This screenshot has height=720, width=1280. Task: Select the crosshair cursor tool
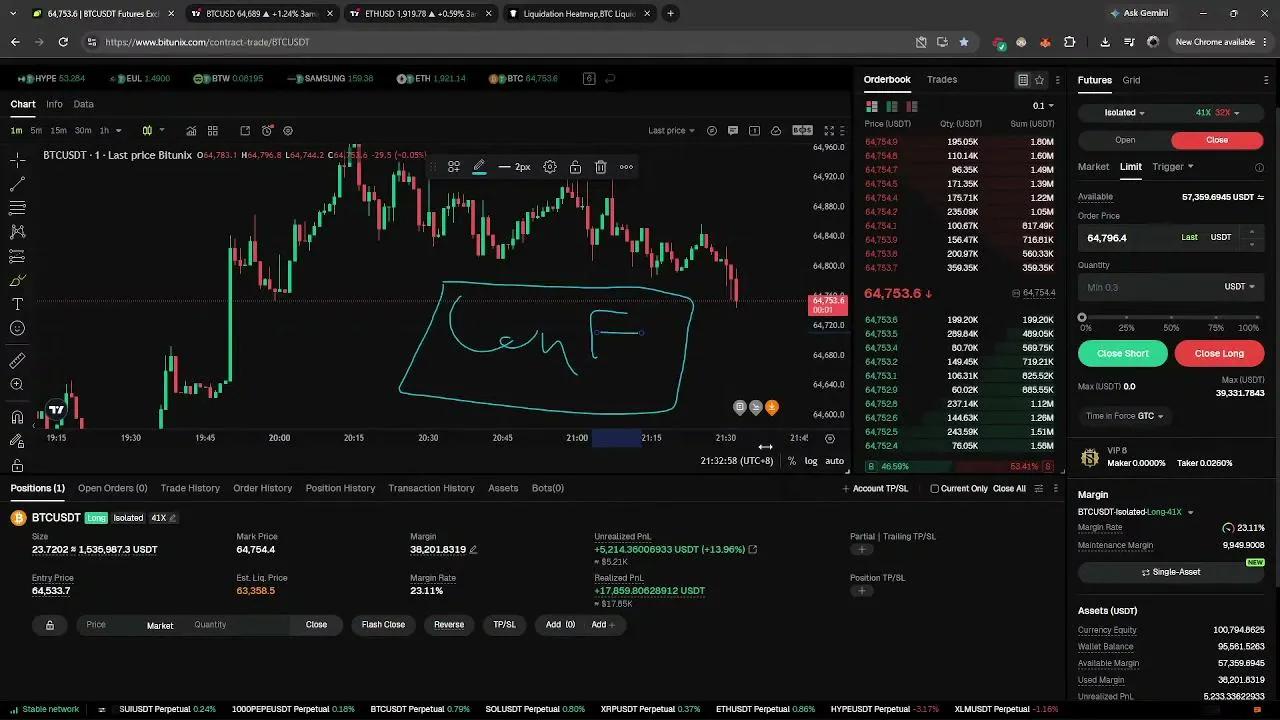click(17, 160)
